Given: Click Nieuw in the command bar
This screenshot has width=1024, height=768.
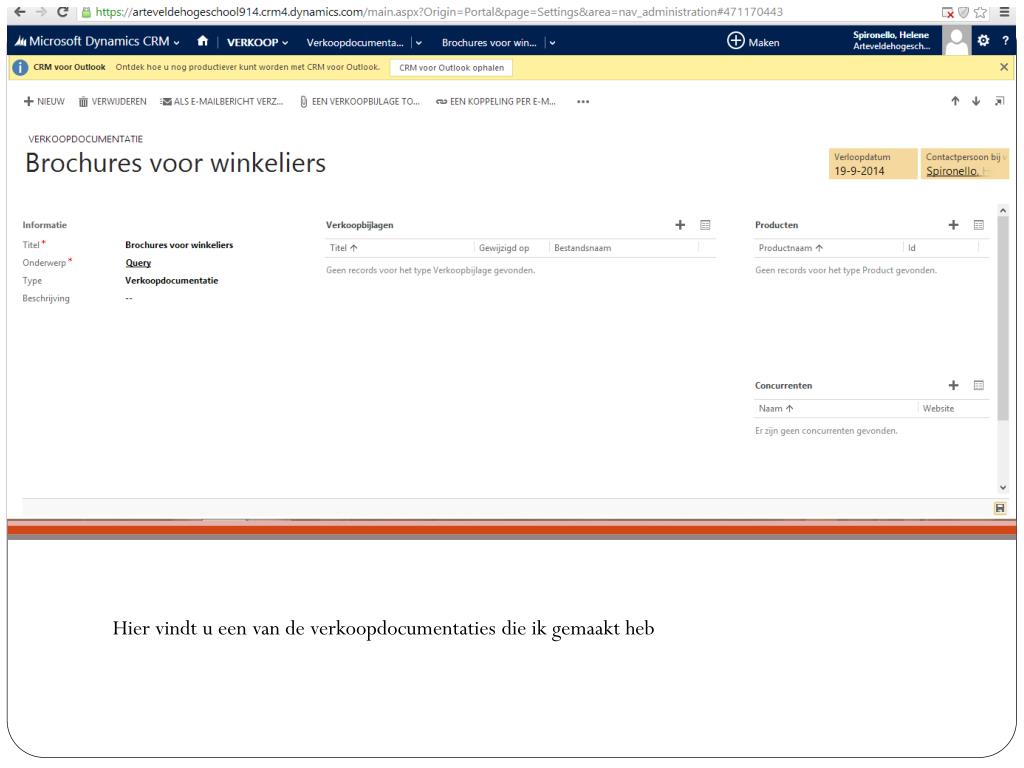Looking at the screenshot, I should pos(45,101).
